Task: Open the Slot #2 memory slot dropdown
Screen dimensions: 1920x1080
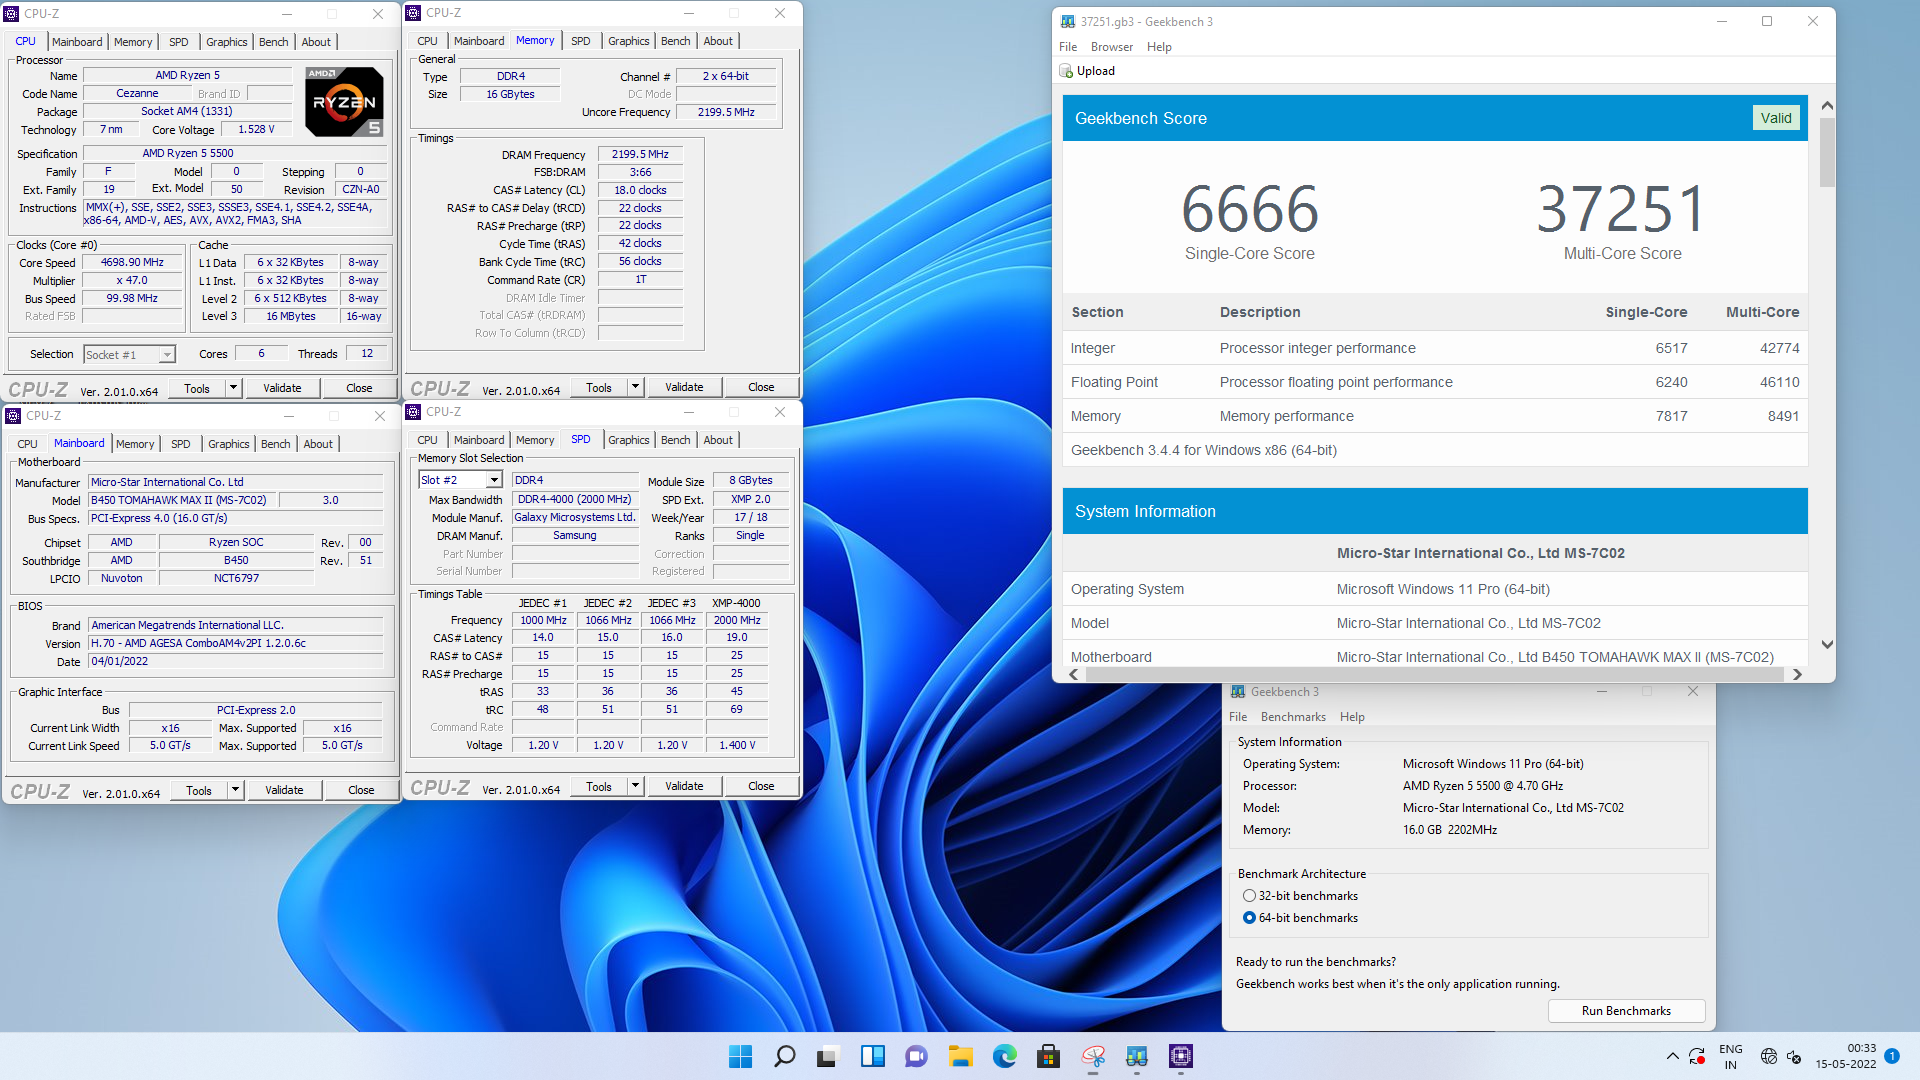Action: [x=494, y=480]
